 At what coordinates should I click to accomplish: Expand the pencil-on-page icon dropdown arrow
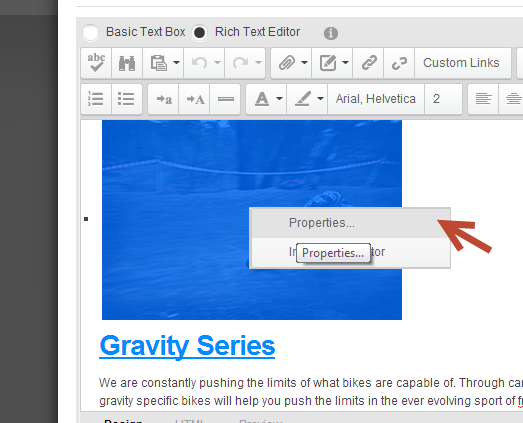coord(346,63)
